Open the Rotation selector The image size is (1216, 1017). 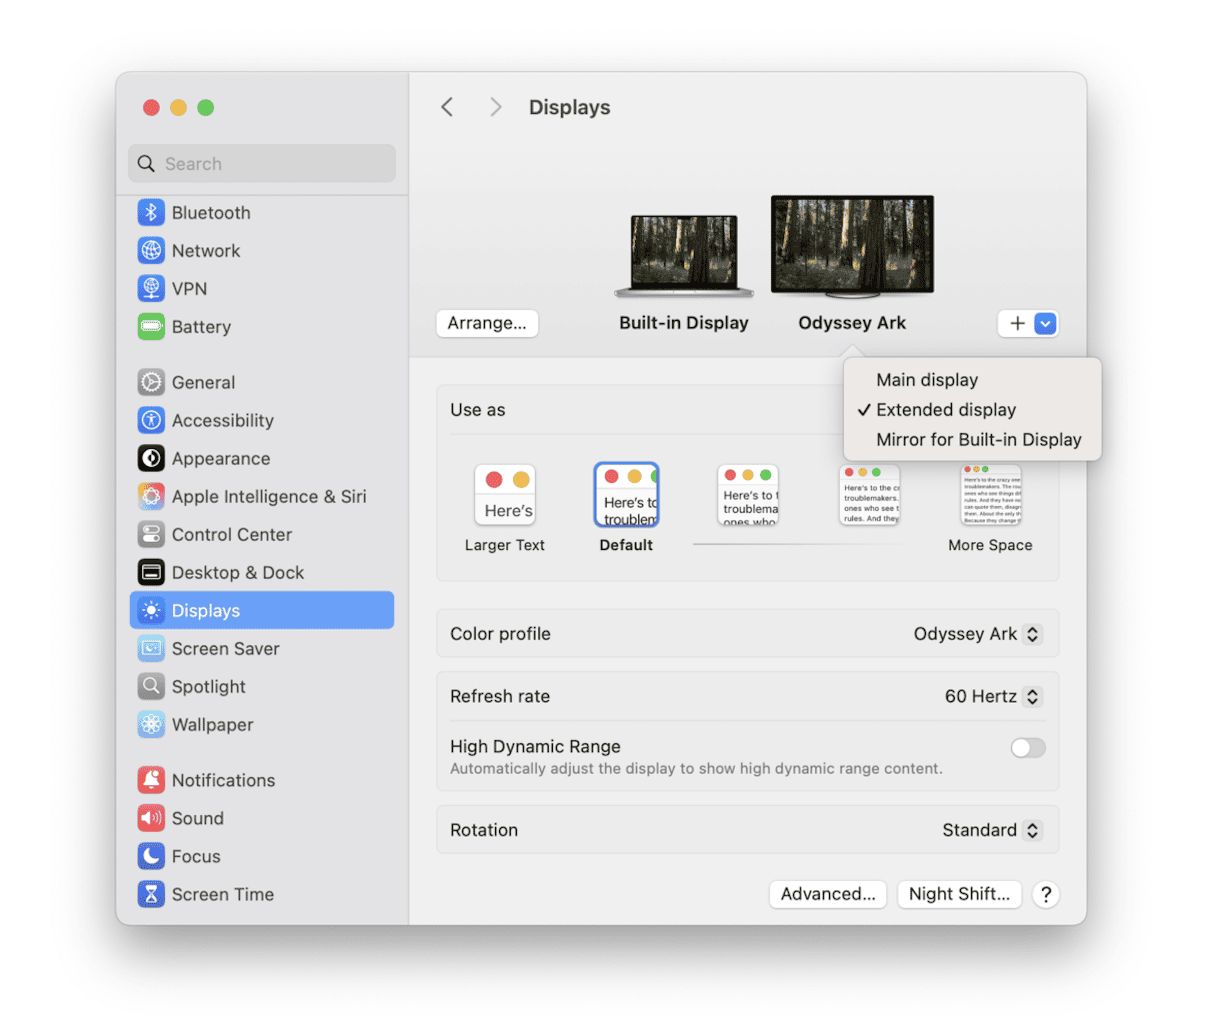990,829
